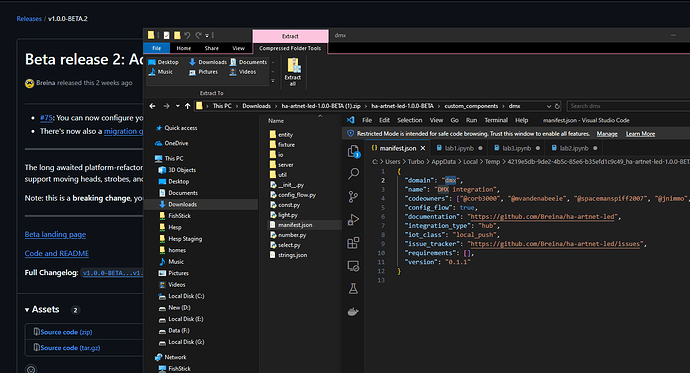
Task: Open the Extensions icon
Action: tap(353, 242)
